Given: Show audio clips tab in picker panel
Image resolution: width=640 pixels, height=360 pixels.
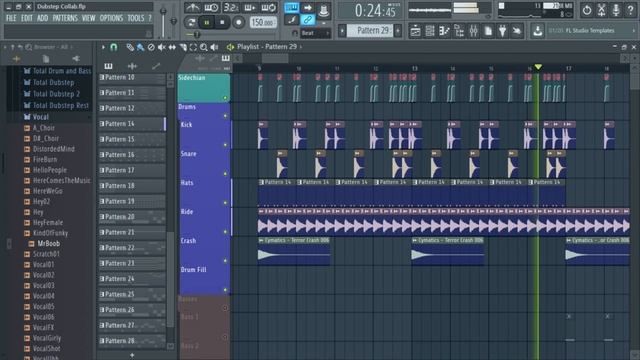Looking at the screenshot, I should click(x=132, y=66).
